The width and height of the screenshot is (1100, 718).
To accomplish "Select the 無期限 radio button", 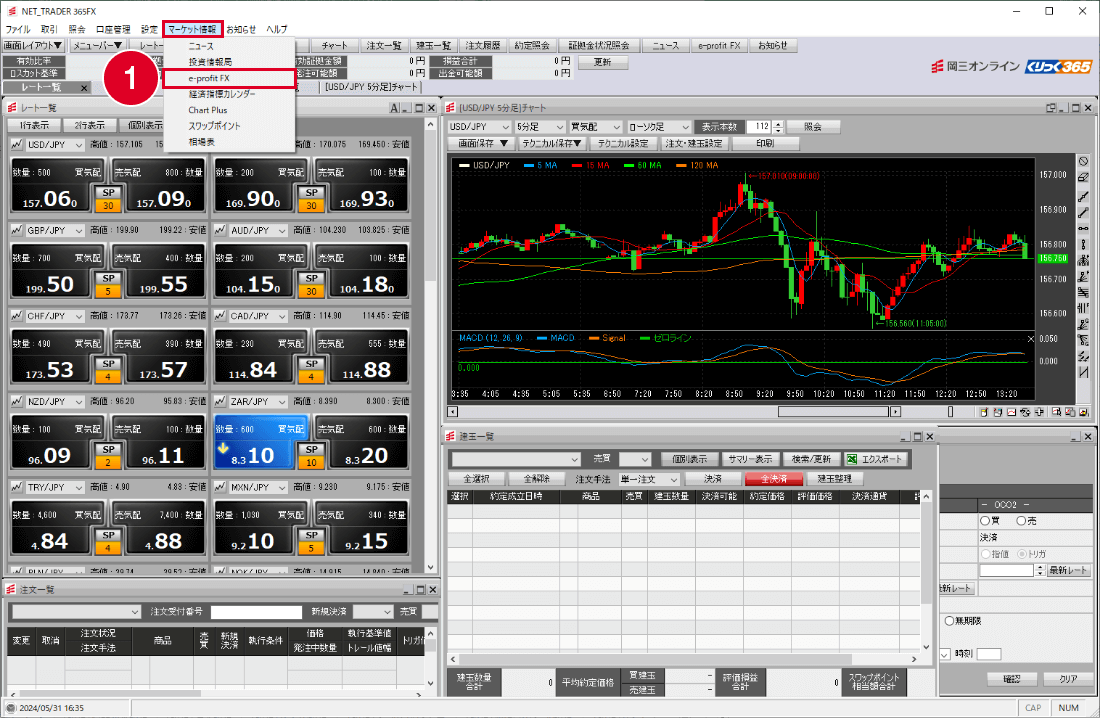I will tap(949, 621).
